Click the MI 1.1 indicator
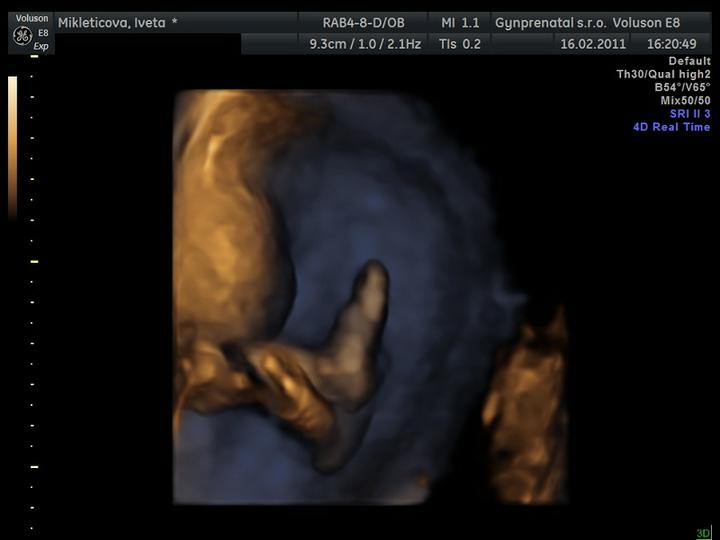 [460, 22]
